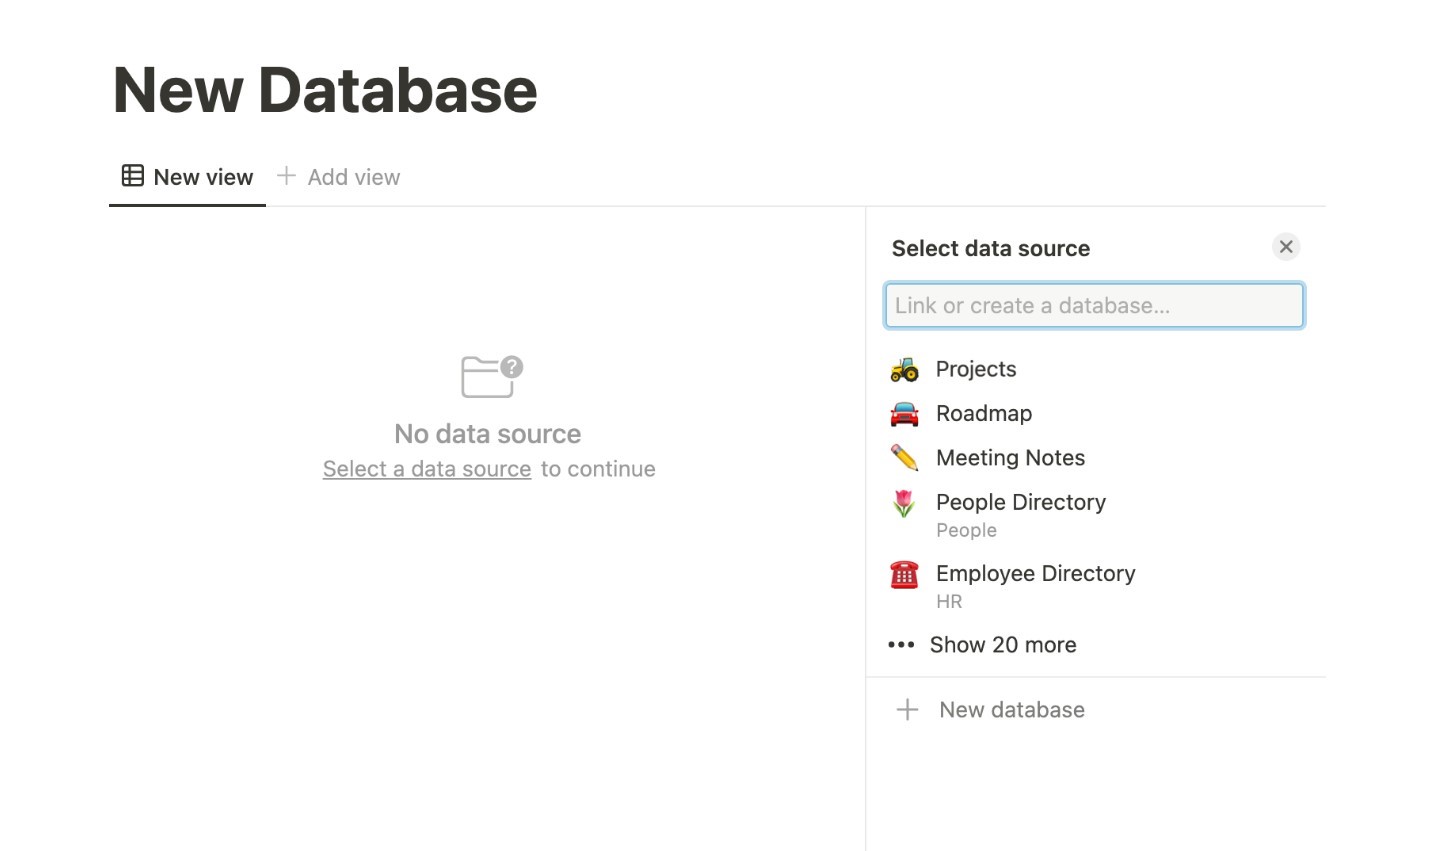Click the folder question-mark icon
The image size is (1445, 851).
492,377
